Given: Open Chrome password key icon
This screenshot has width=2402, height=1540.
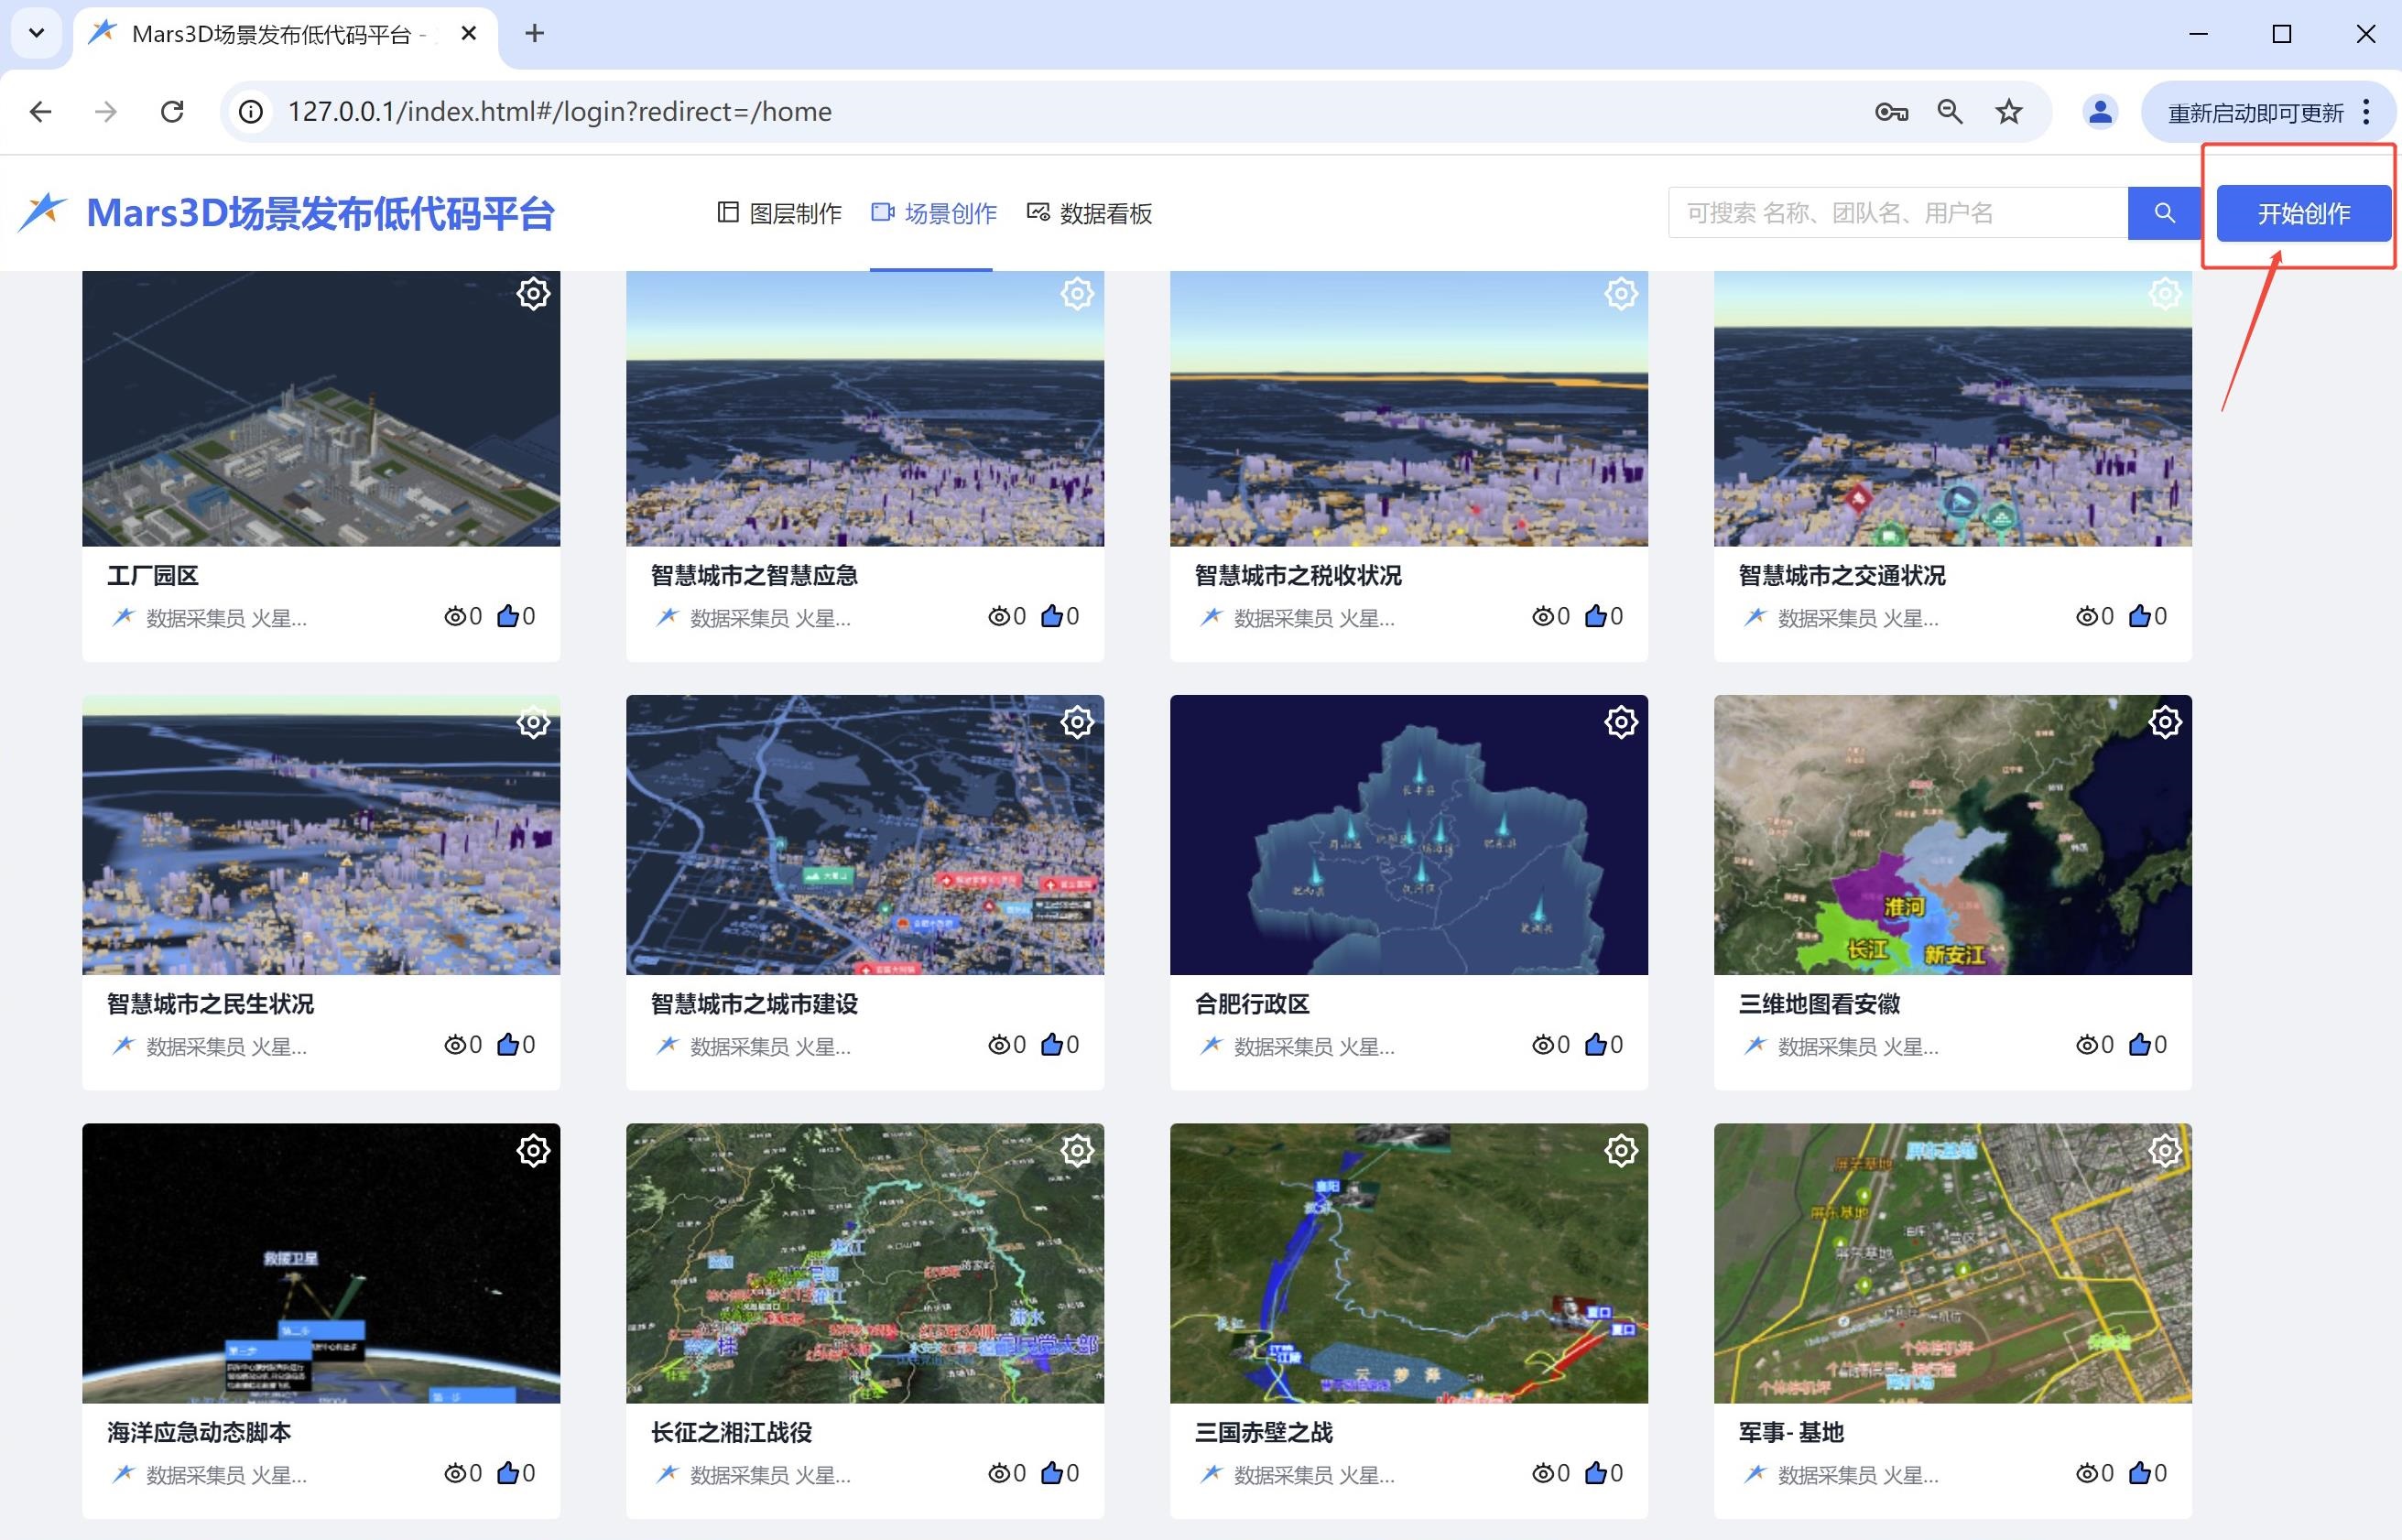Looking at the screenshot, I should 1891,112.
